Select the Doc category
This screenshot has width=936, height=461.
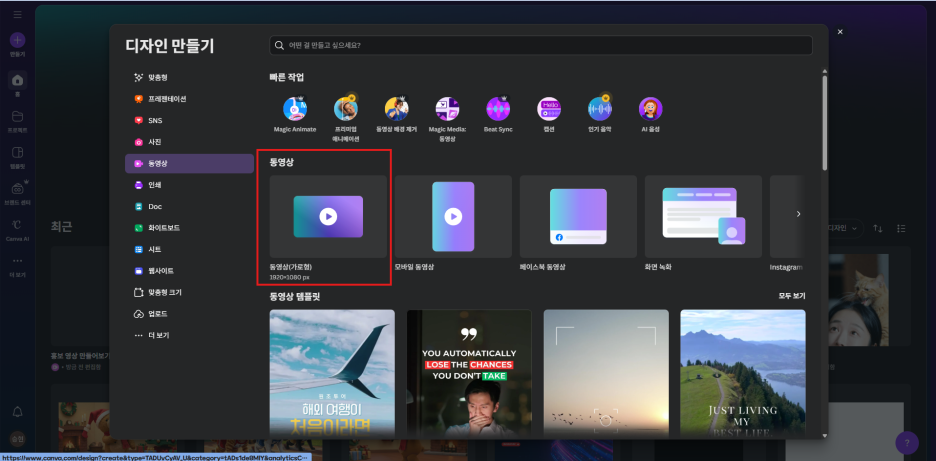(189, 207)
